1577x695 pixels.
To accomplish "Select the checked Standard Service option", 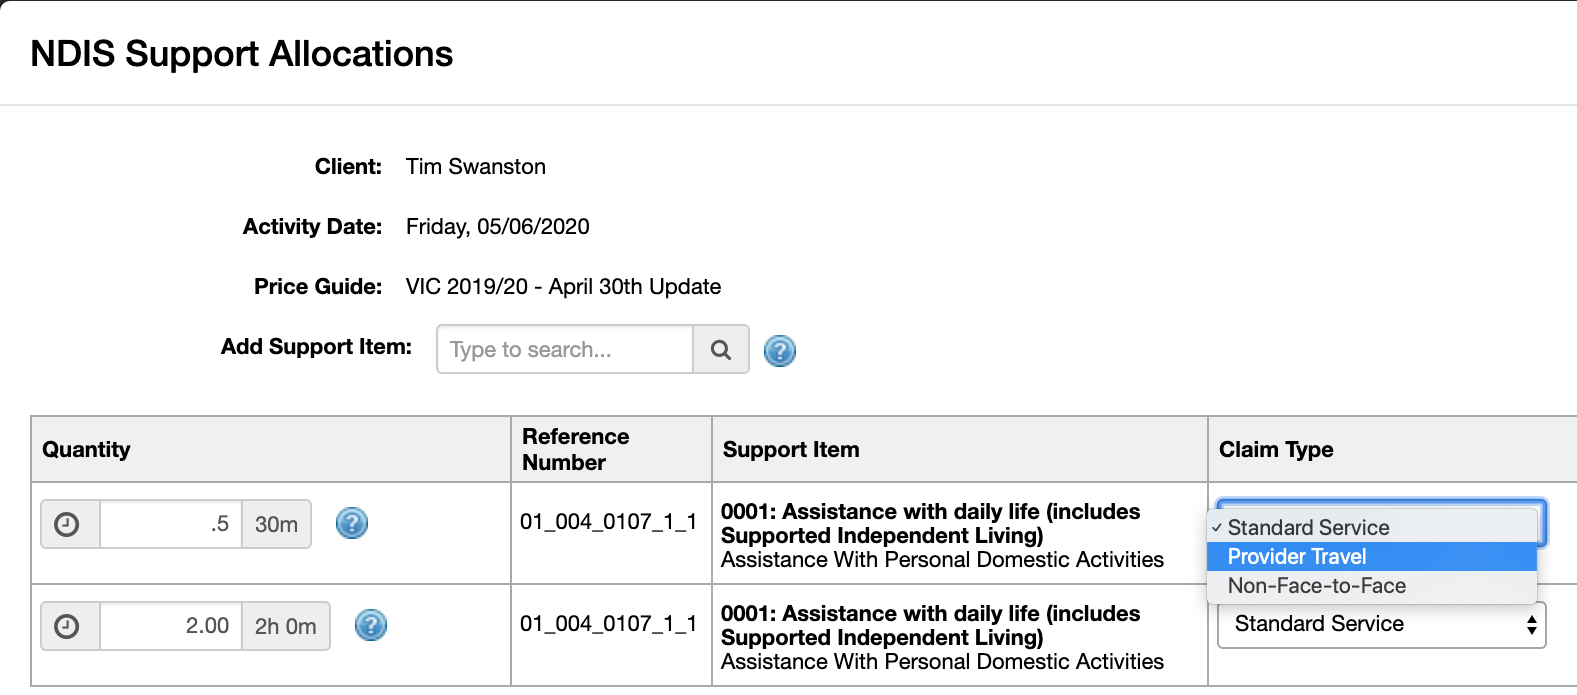I will coord(1309,527).
